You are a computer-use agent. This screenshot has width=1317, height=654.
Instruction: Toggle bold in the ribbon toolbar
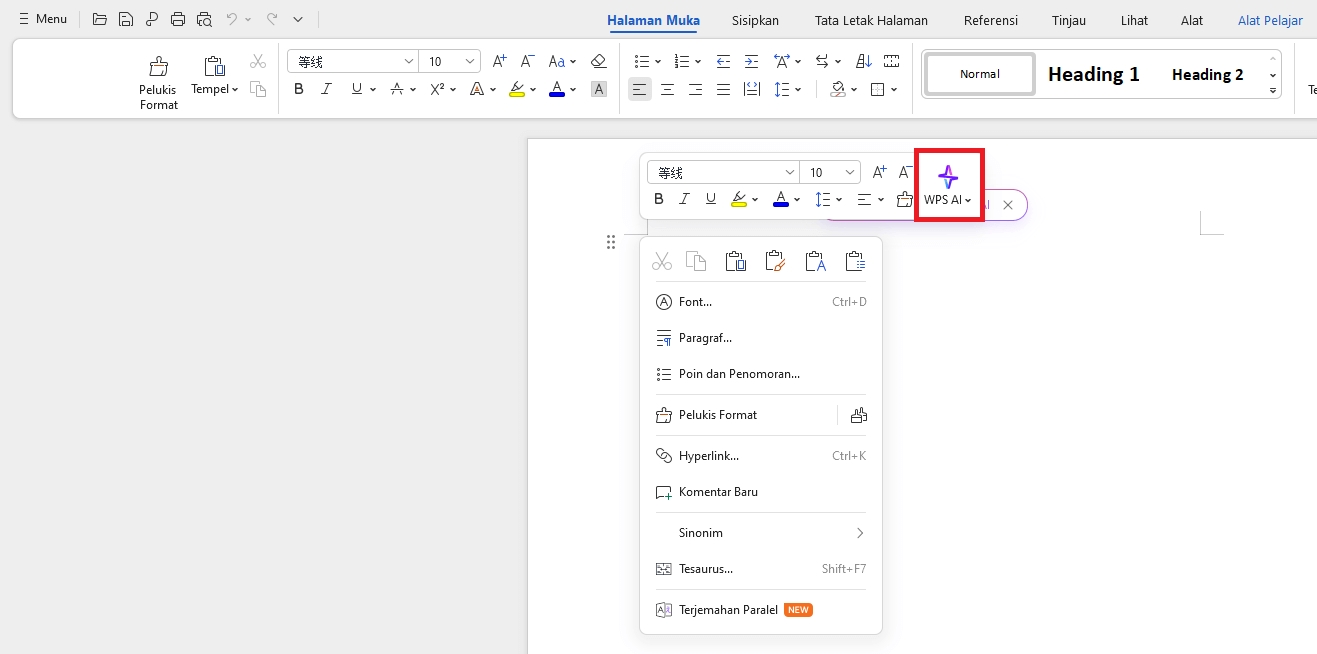tap(298, 89)
